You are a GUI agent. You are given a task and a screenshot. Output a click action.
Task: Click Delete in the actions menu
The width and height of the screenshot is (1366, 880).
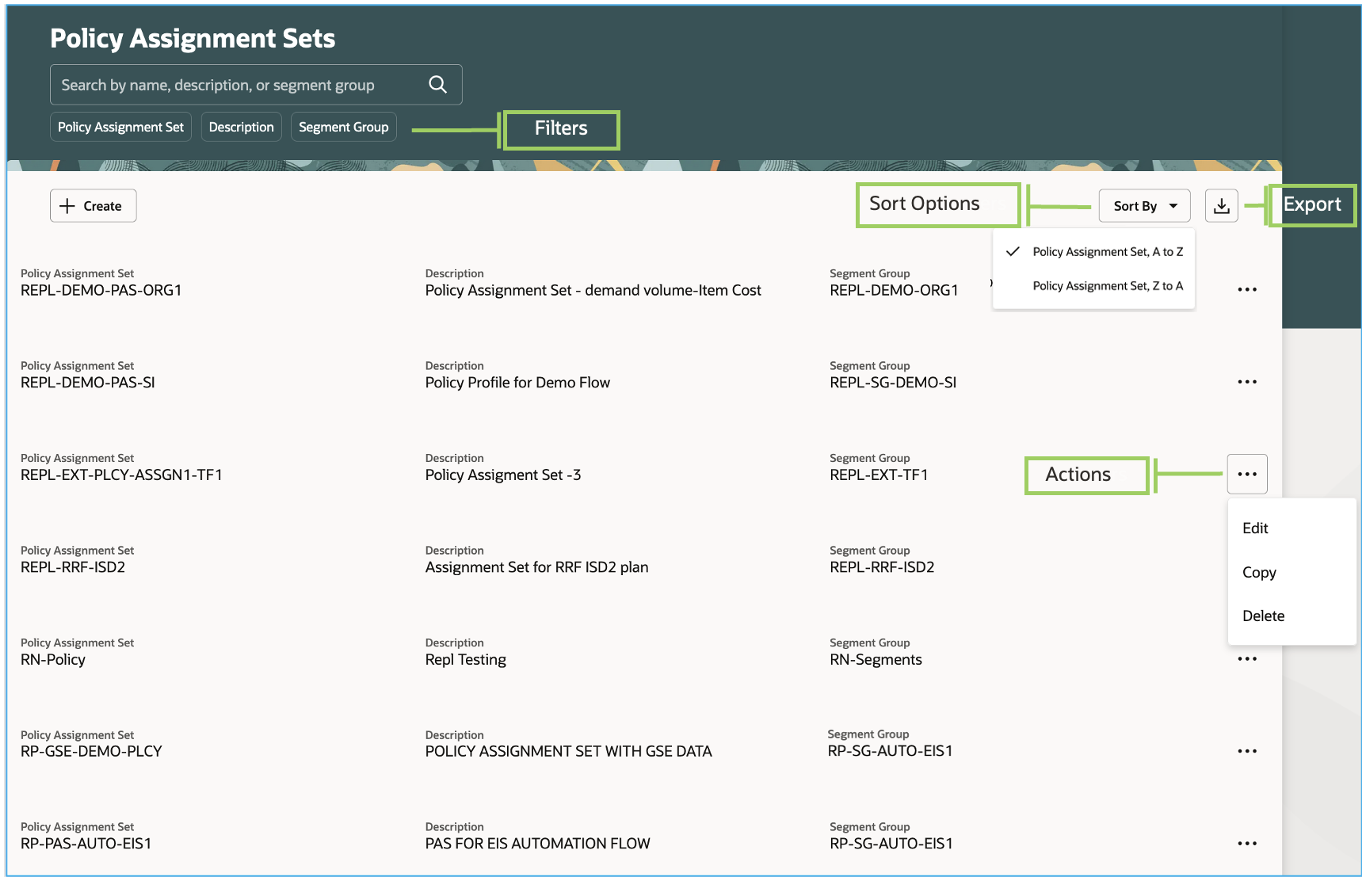click(x=1263, y=616)
